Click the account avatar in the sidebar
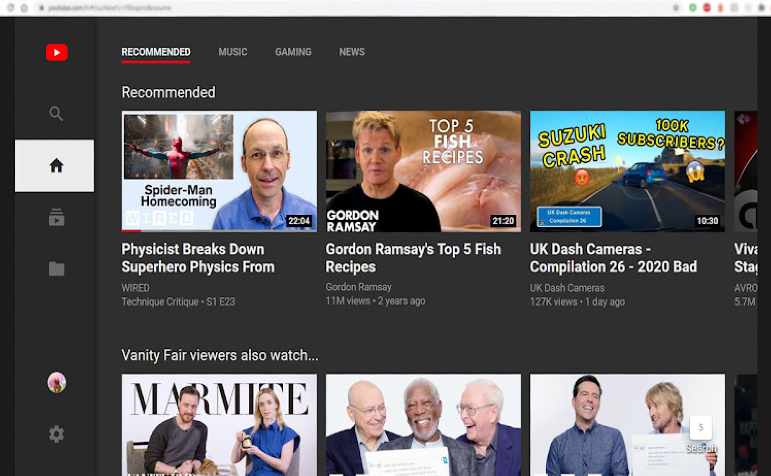771x476 pixels. pos(56,382)
